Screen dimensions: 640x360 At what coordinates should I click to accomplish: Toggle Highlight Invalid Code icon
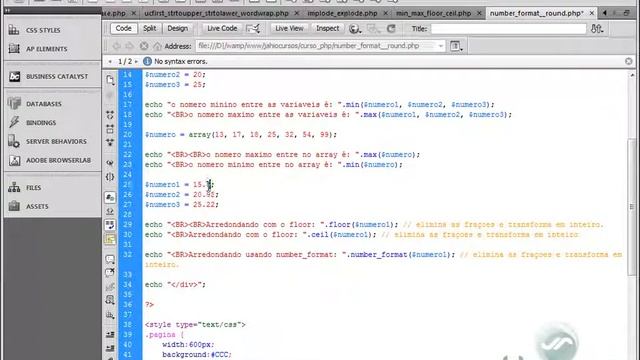[x=110, y=211]
